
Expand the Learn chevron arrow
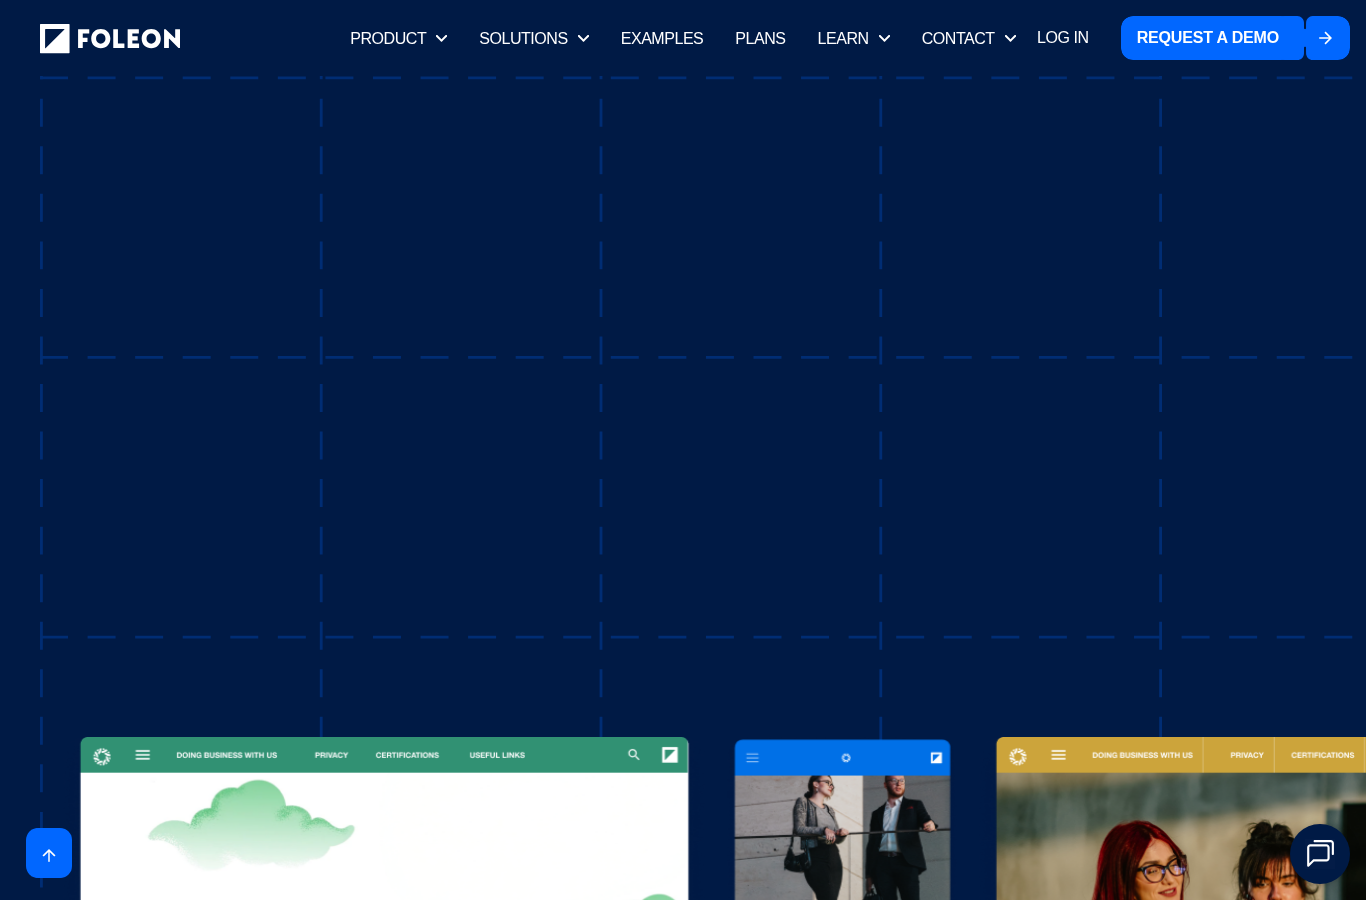pos(884,38)
